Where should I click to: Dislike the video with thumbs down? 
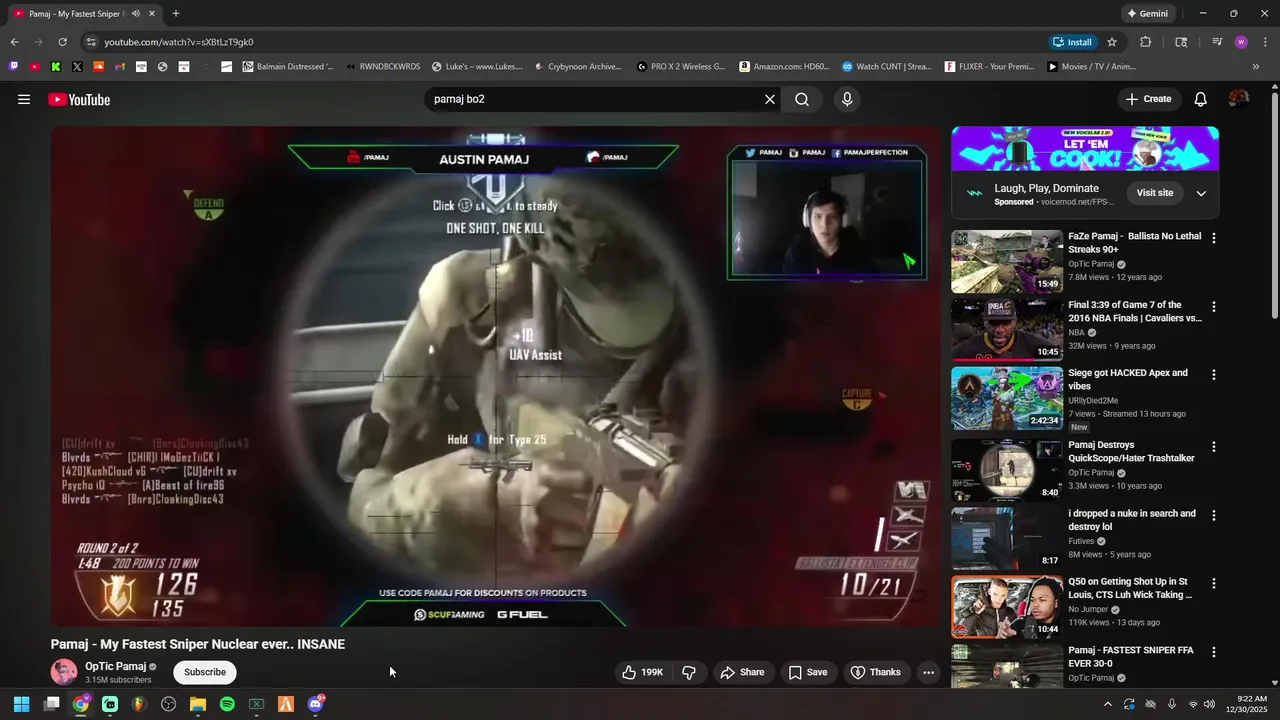click(689, 672)
